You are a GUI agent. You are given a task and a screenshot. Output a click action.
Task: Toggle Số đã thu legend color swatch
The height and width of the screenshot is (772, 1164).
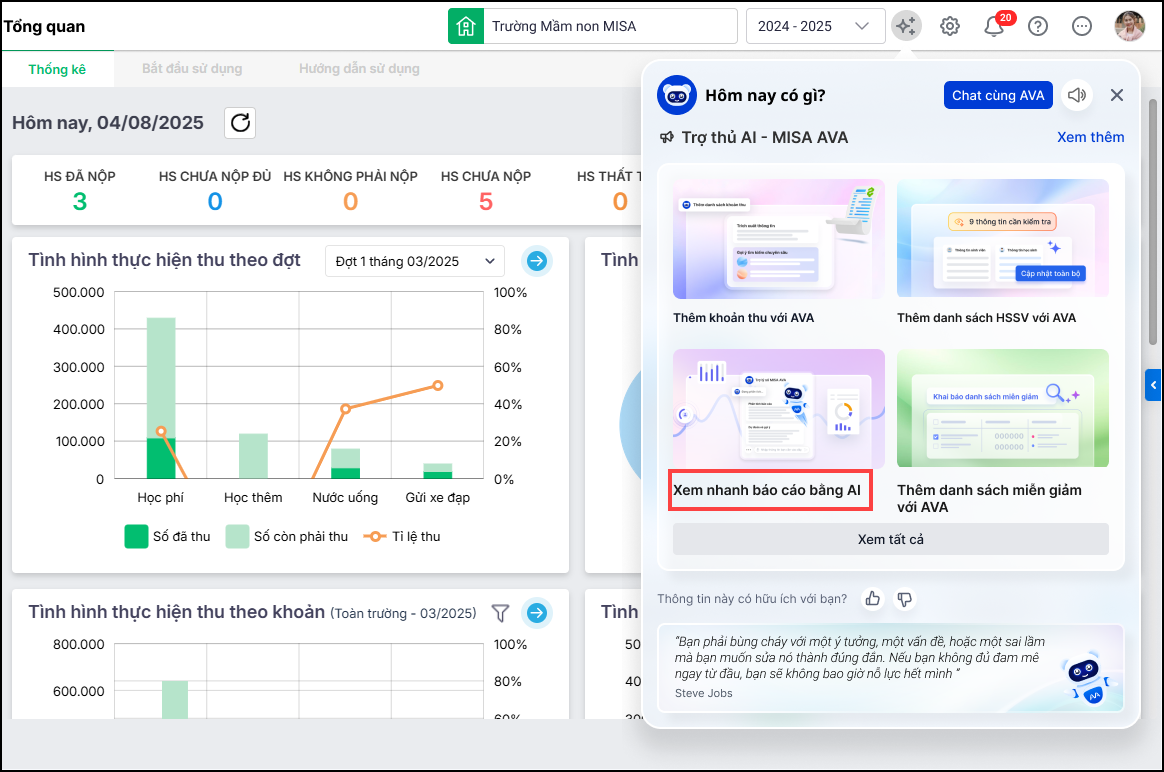point(136,536)
